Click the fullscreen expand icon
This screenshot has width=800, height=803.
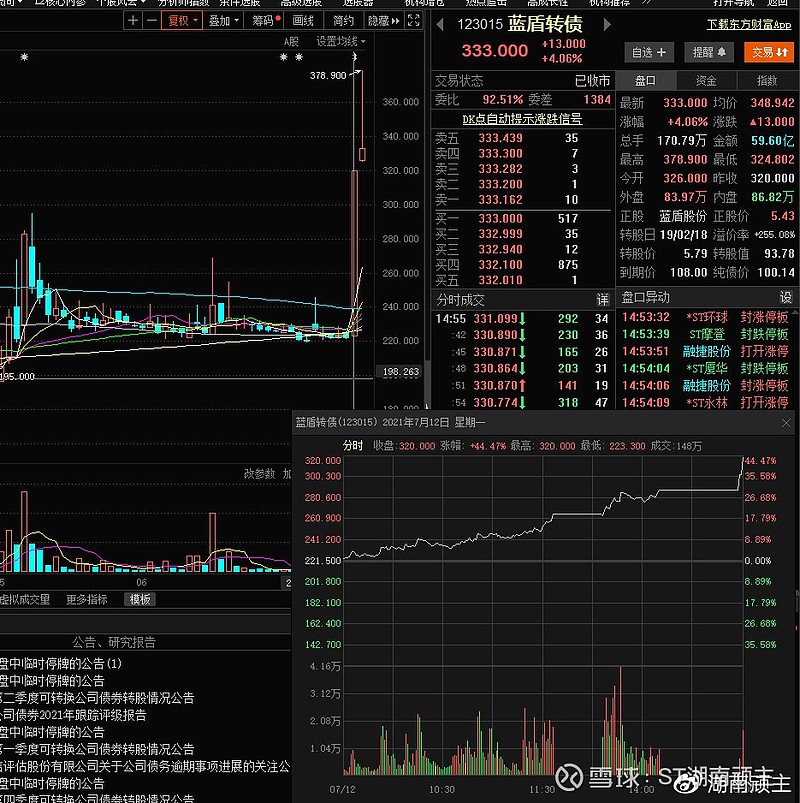click(413, 20)
